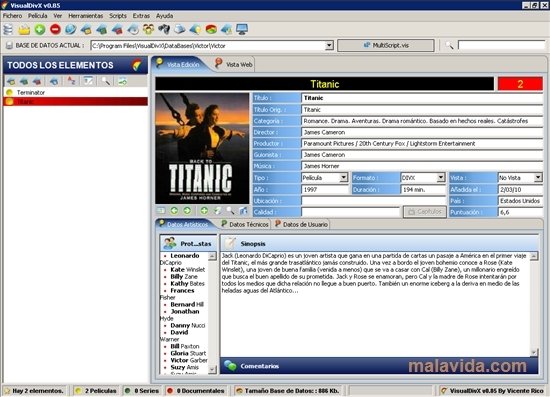Click the magnifier icon under the movie cover
The image size is (550, 397).
click(x=230, y=211)
